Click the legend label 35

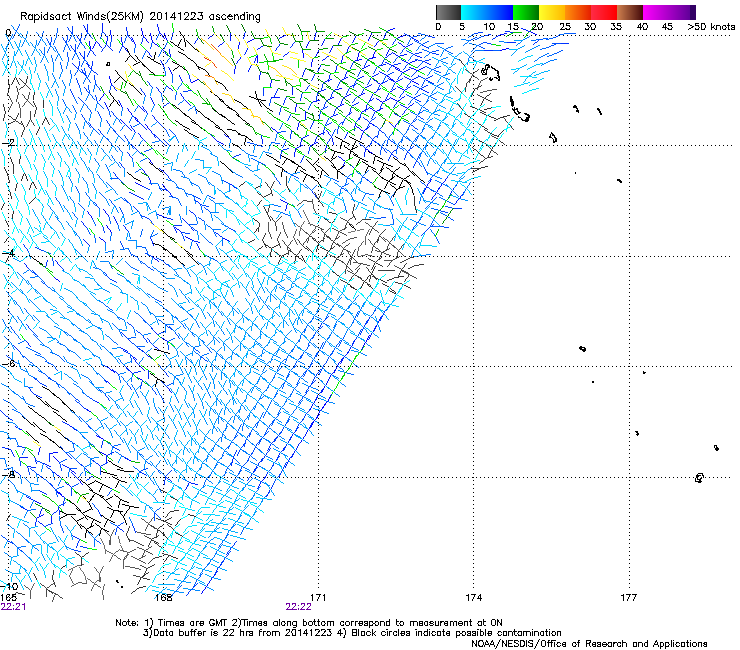(x=616, y=27)
